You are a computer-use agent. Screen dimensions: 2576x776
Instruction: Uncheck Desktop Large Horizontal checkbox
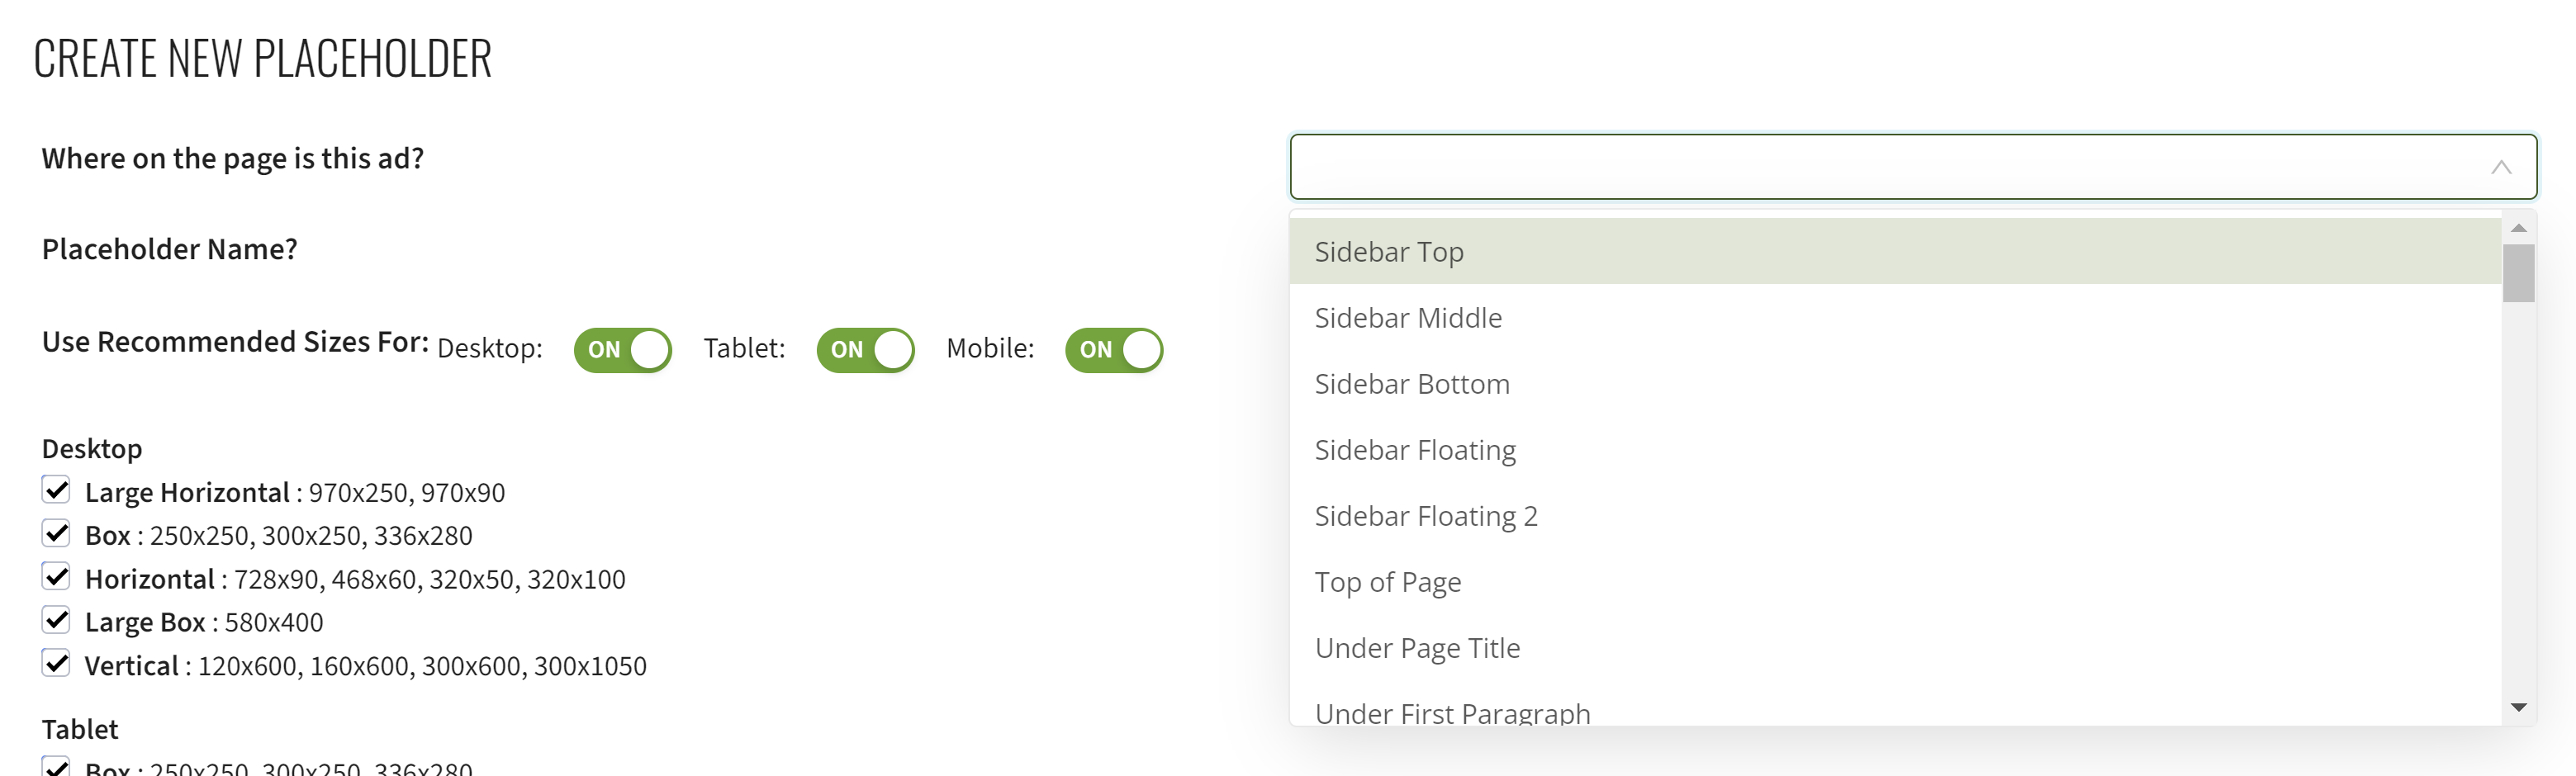[x=56, y=490]
